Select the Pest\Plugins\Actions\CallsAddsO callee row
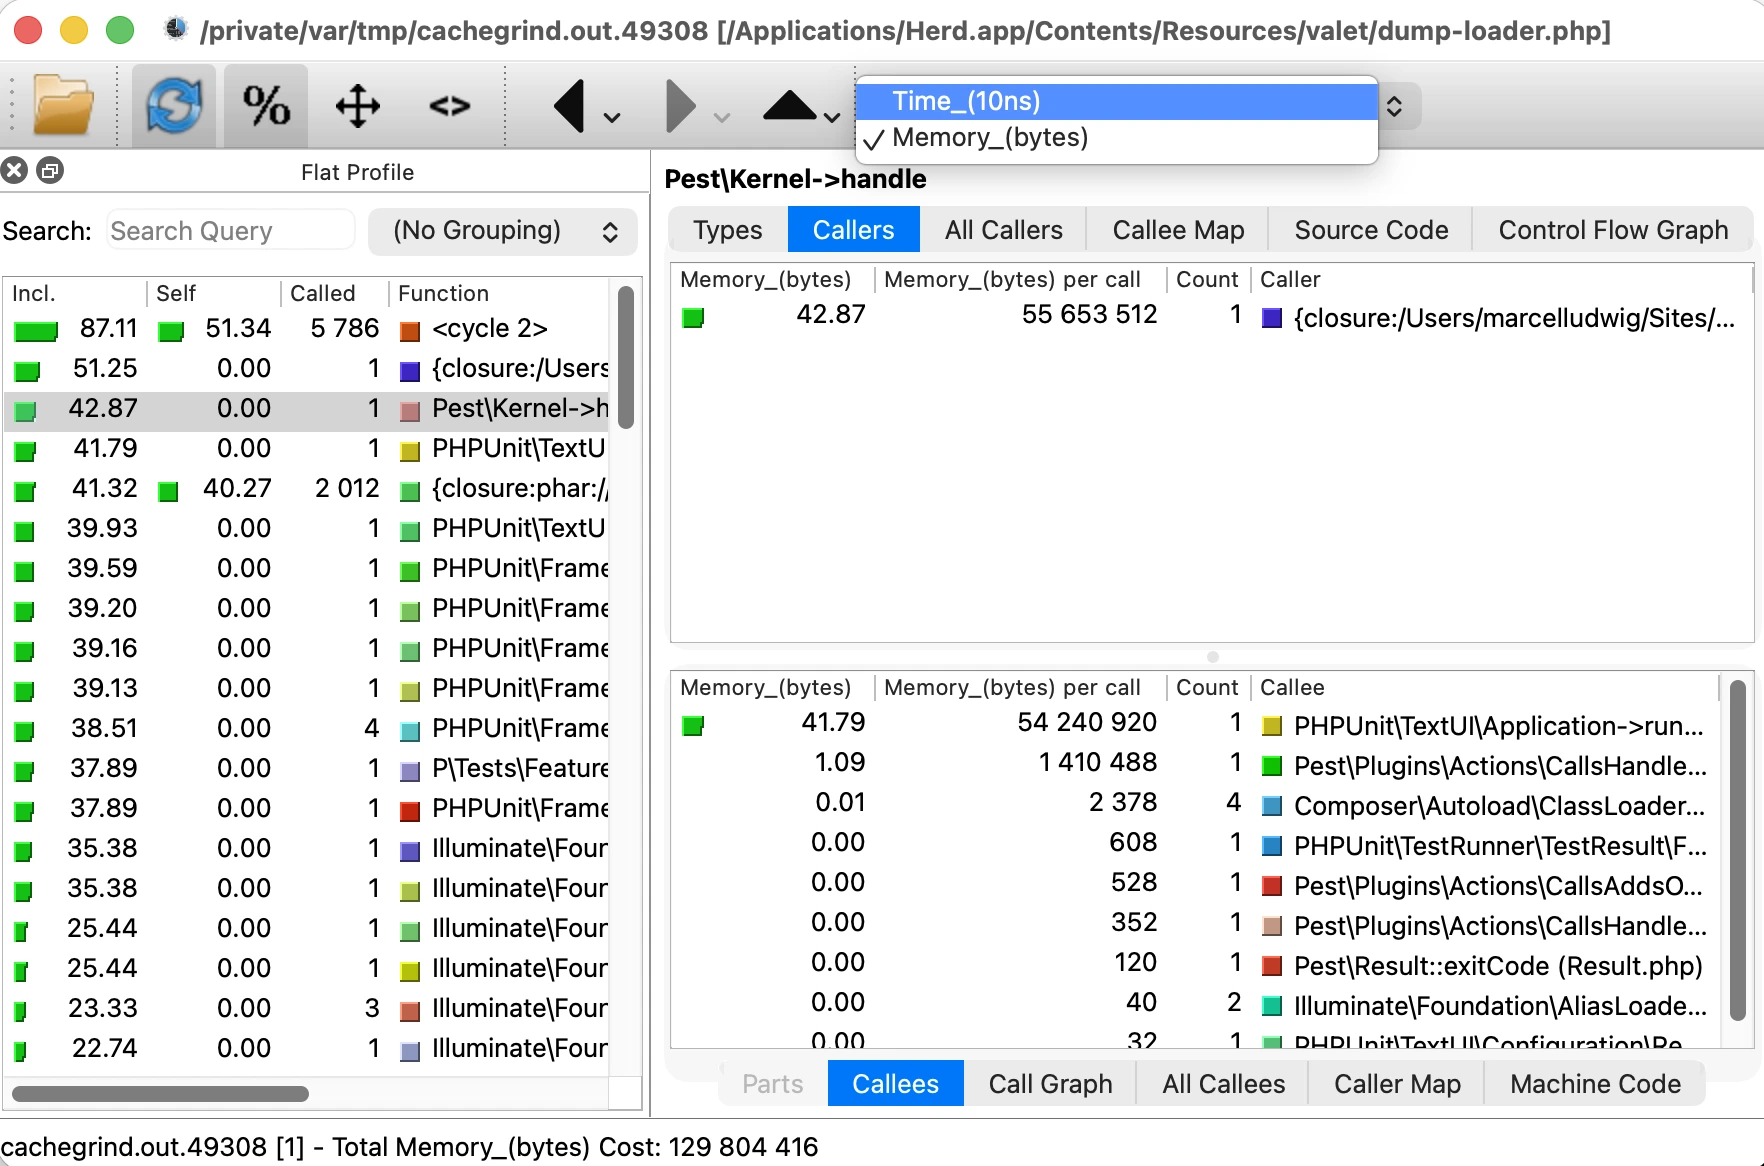1764x1166 pixels. [1196, 885]
